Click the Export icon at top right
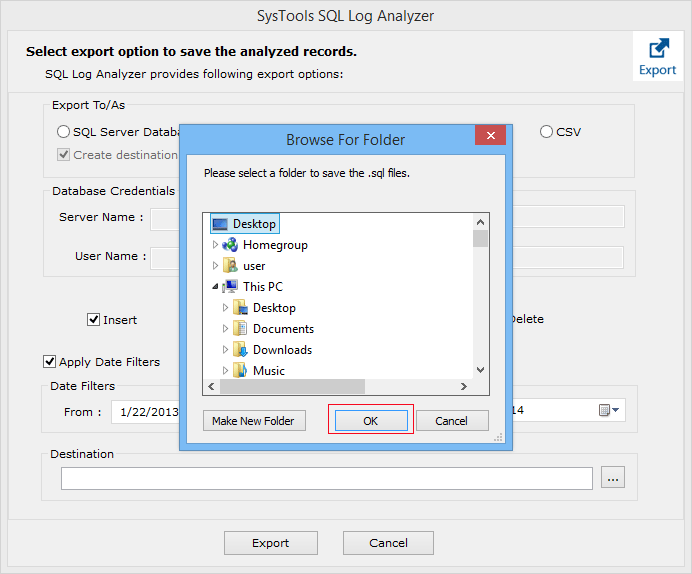The width and height of the screenshot is (692, 574). (659, 49)
